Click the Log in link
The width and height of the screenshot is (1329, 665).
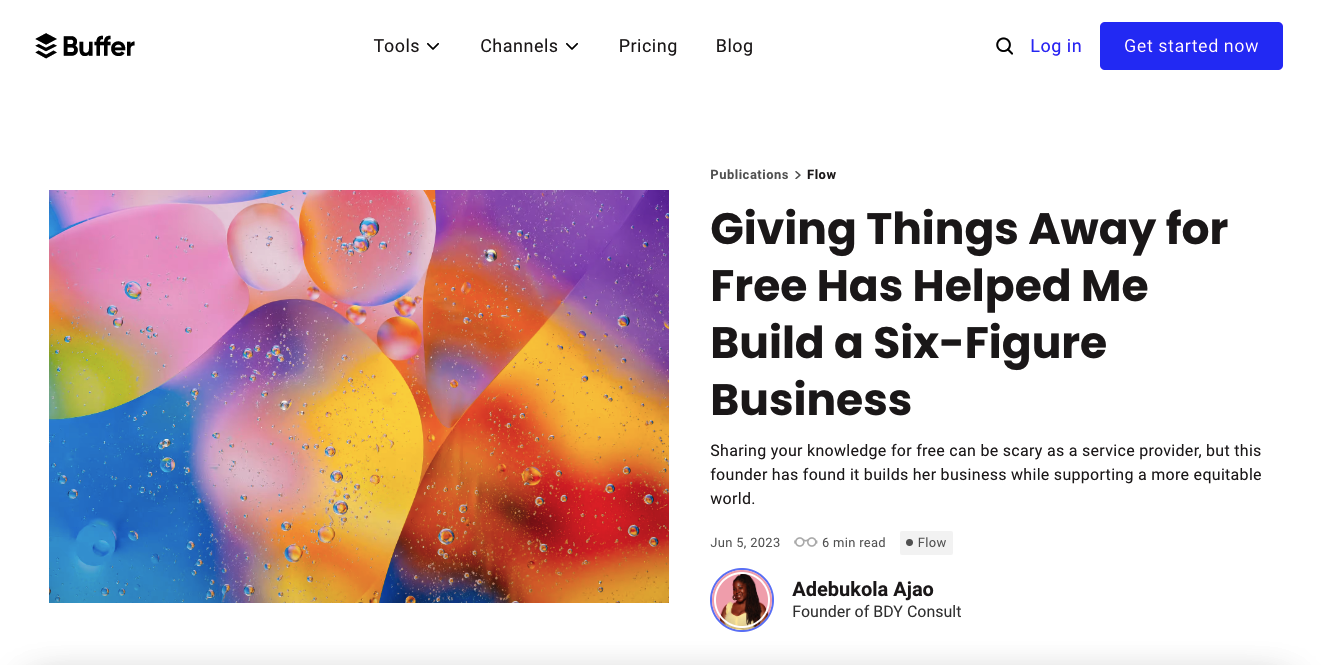coord(1056,46)
